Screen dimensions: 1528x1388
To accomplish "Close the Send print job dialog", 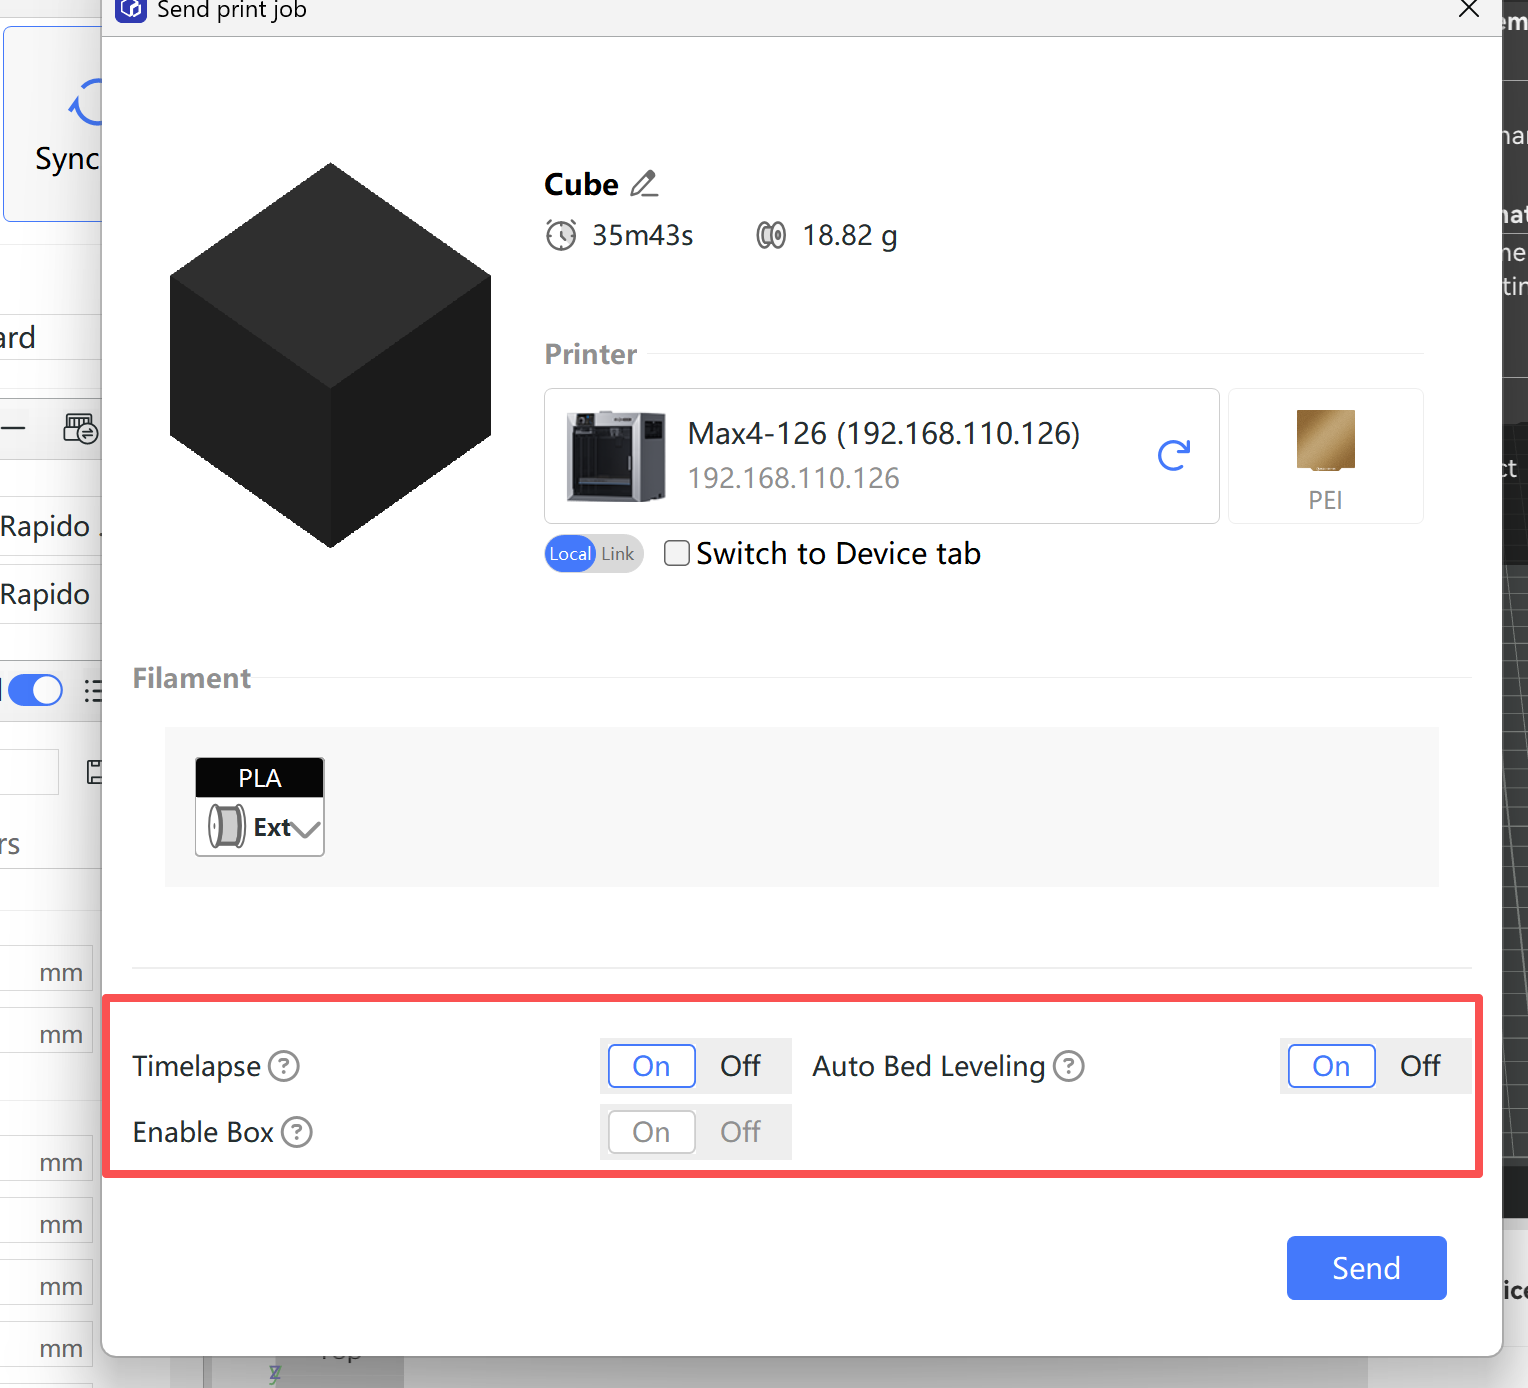I will pos(1468,10).
